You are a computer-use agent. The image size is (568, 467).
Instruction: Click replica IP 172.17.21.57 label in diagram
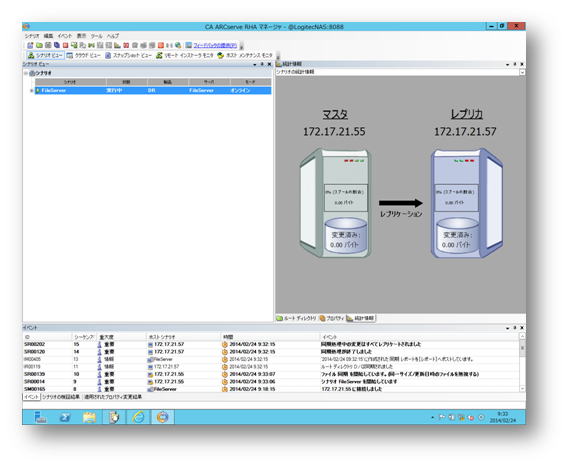[465, 132]
